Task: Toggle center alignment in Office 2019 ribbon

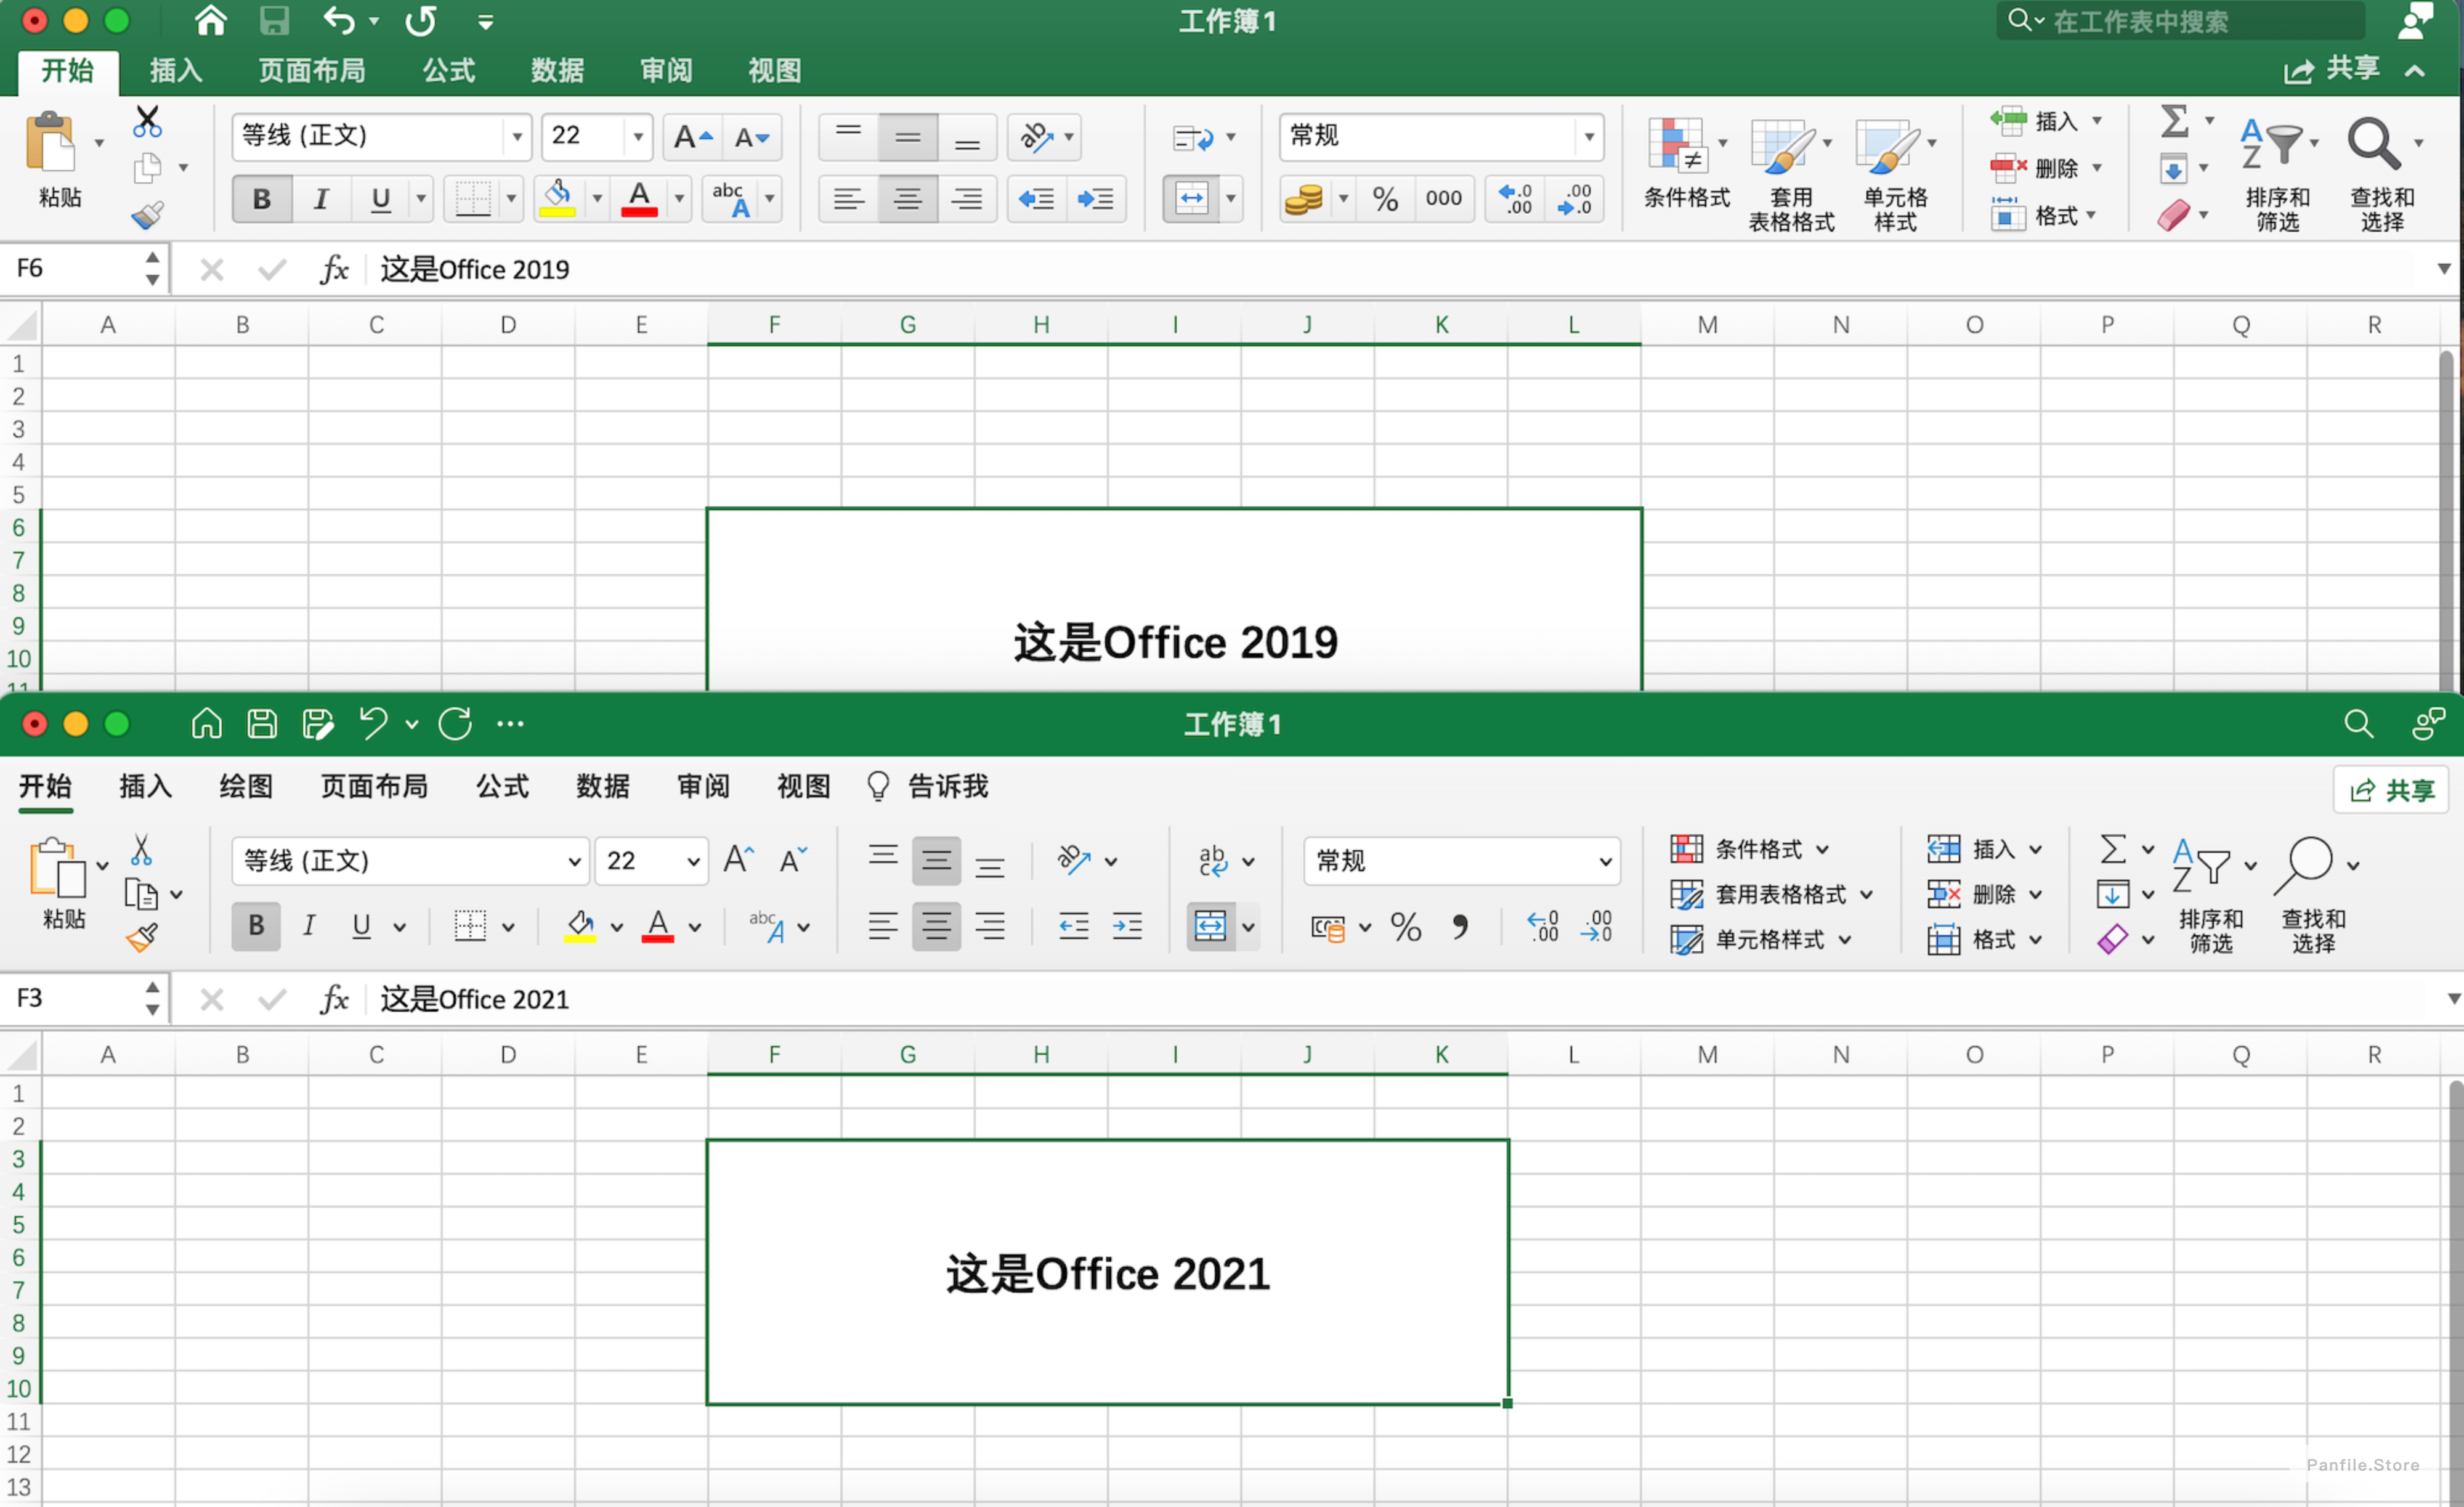Action: (x=908, y=199)
